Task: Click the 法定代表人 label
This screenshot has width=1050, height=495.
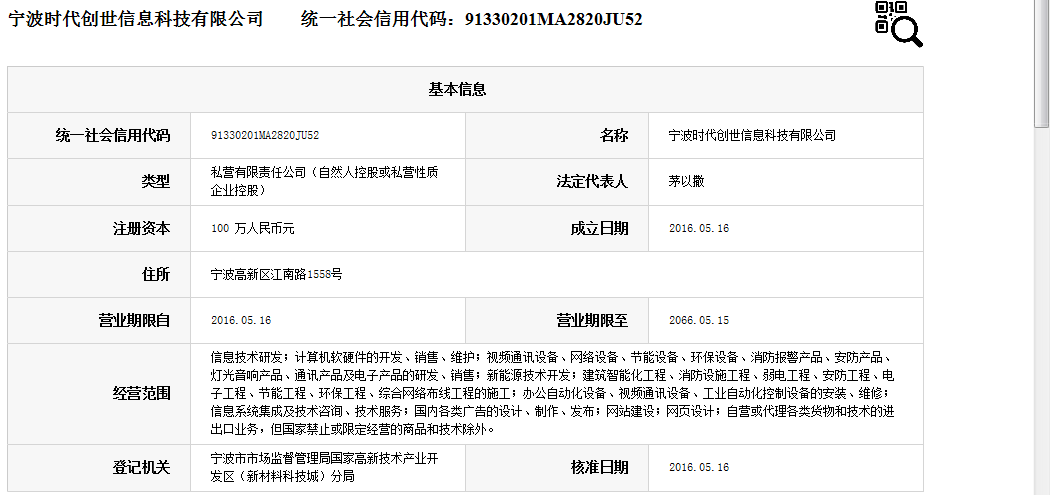Action: pos(592,182)
